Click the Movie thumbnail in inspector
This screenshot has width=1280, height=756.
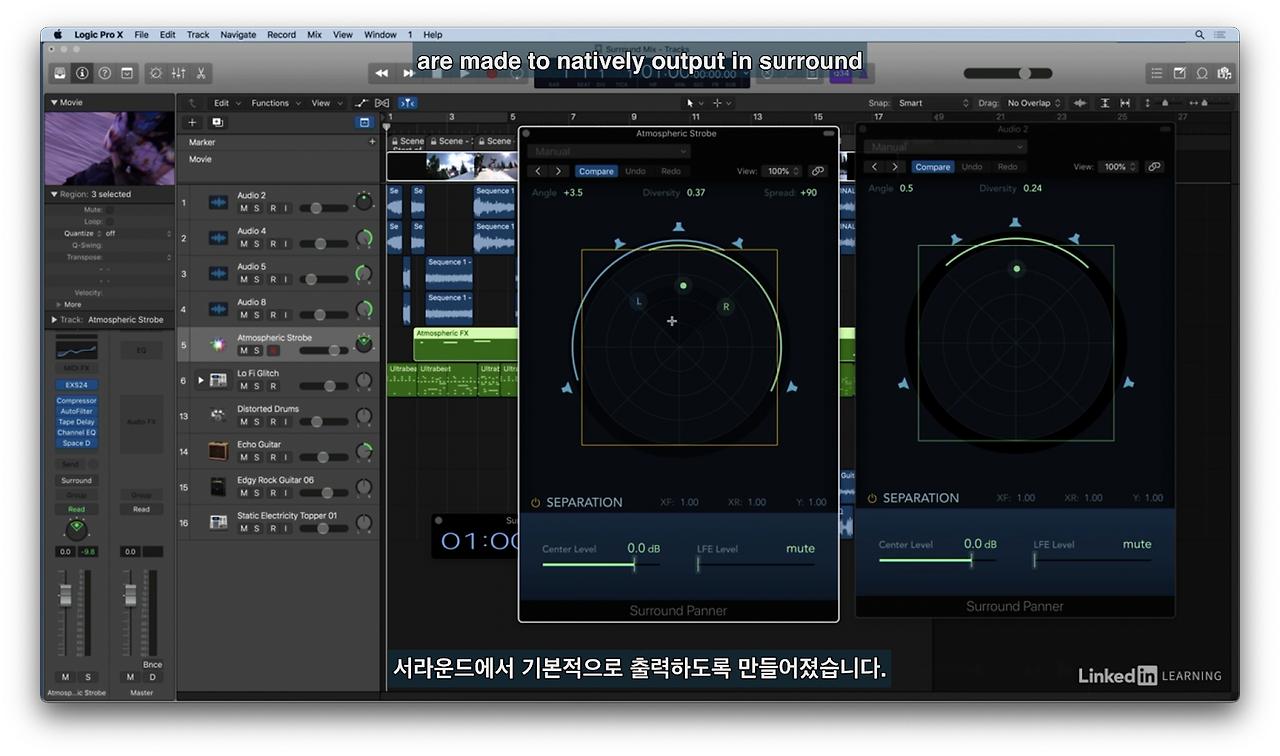click(110, 149)
